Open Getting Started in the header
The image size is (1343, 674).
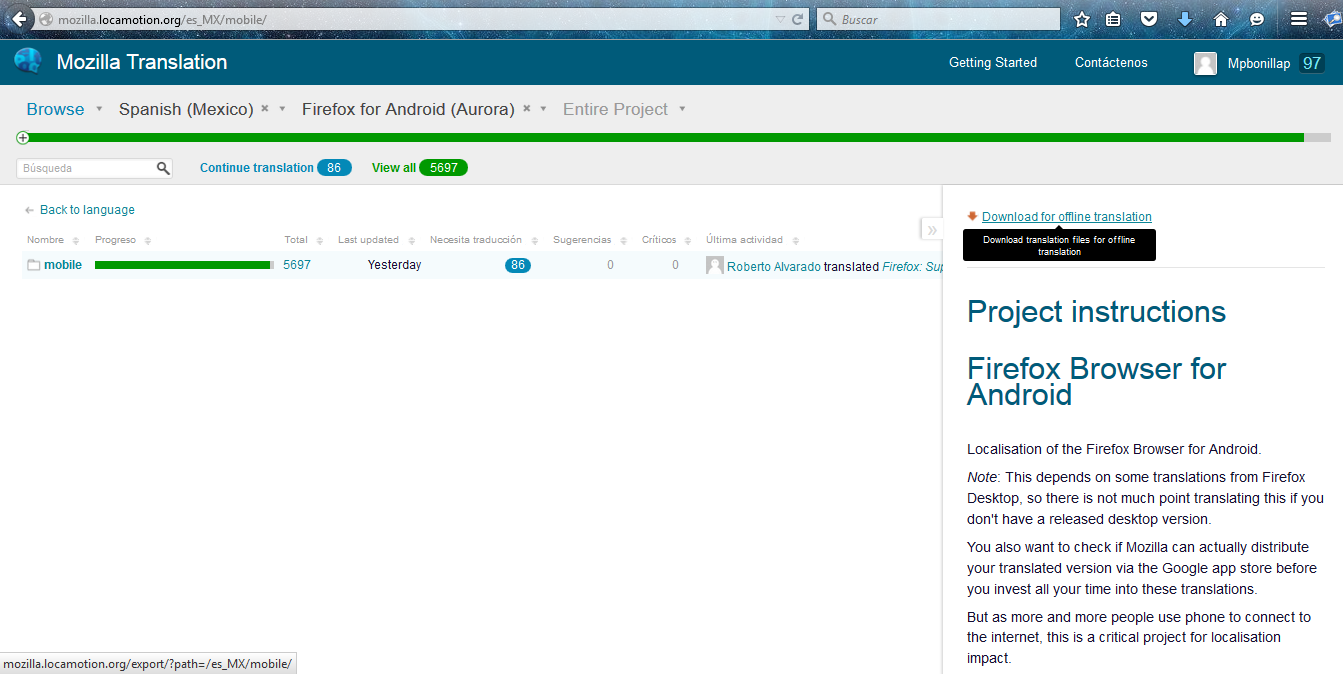993,62
